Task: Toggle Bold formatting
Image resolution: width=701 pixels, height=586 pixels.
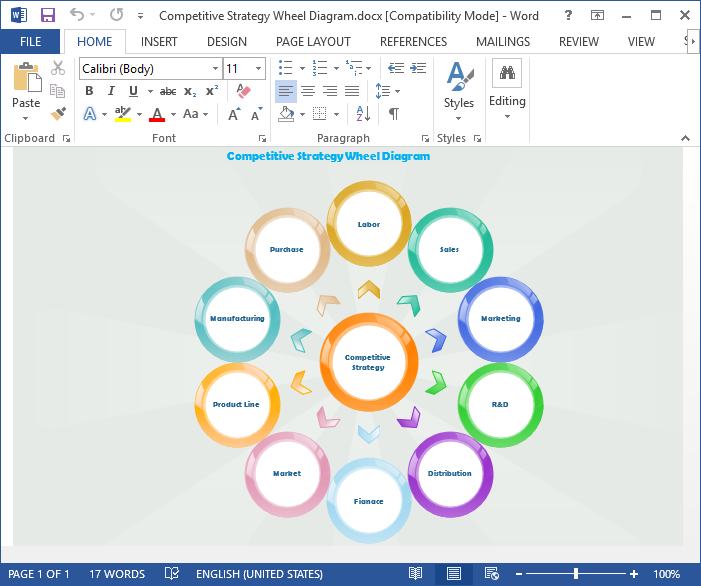Action: [89, 91]
